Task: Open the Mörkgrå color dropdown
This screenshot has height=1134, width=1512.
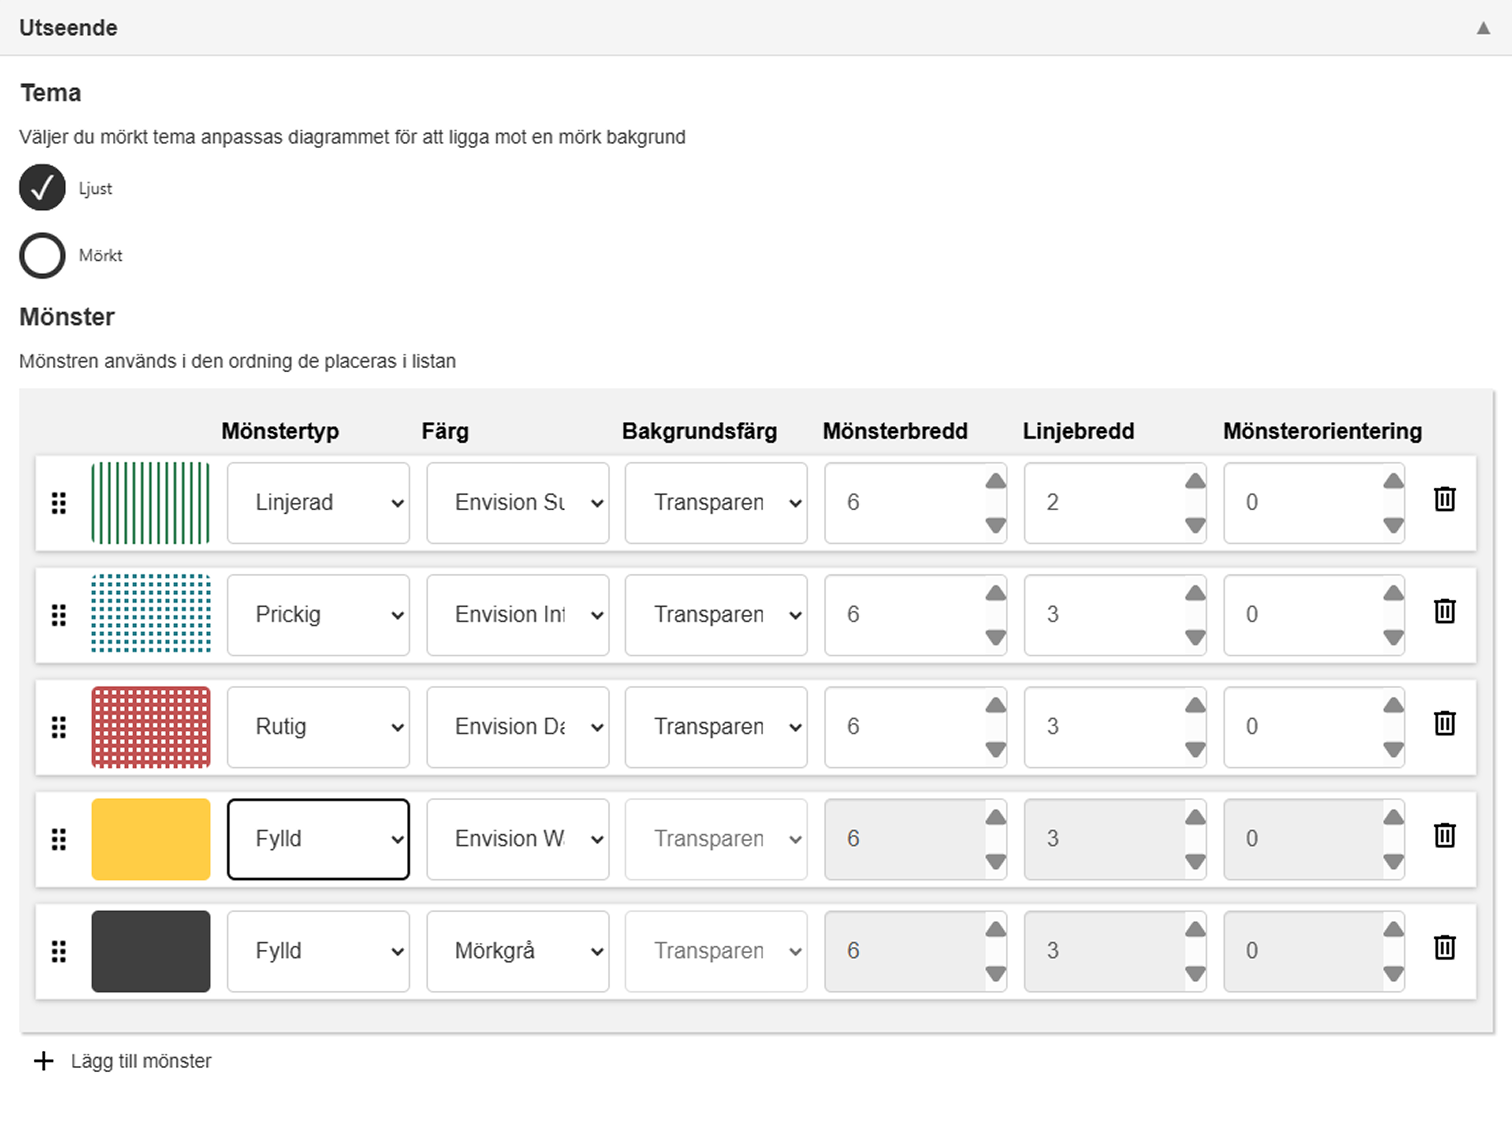Action: (x=517, y=951)
